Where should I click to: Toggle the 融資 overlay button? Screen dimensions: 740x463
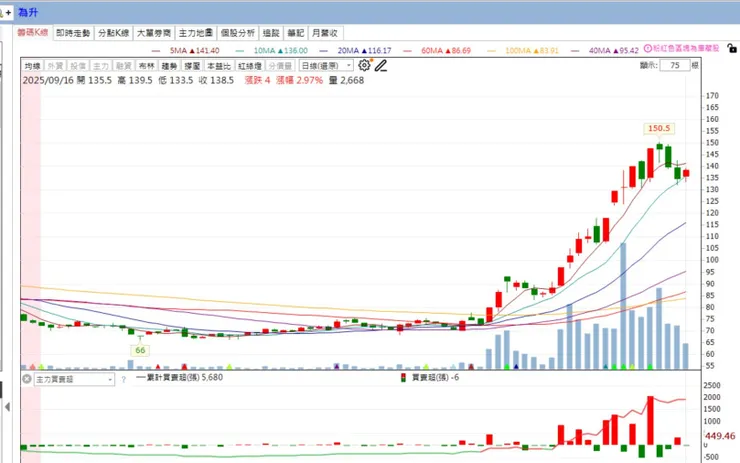124,66
